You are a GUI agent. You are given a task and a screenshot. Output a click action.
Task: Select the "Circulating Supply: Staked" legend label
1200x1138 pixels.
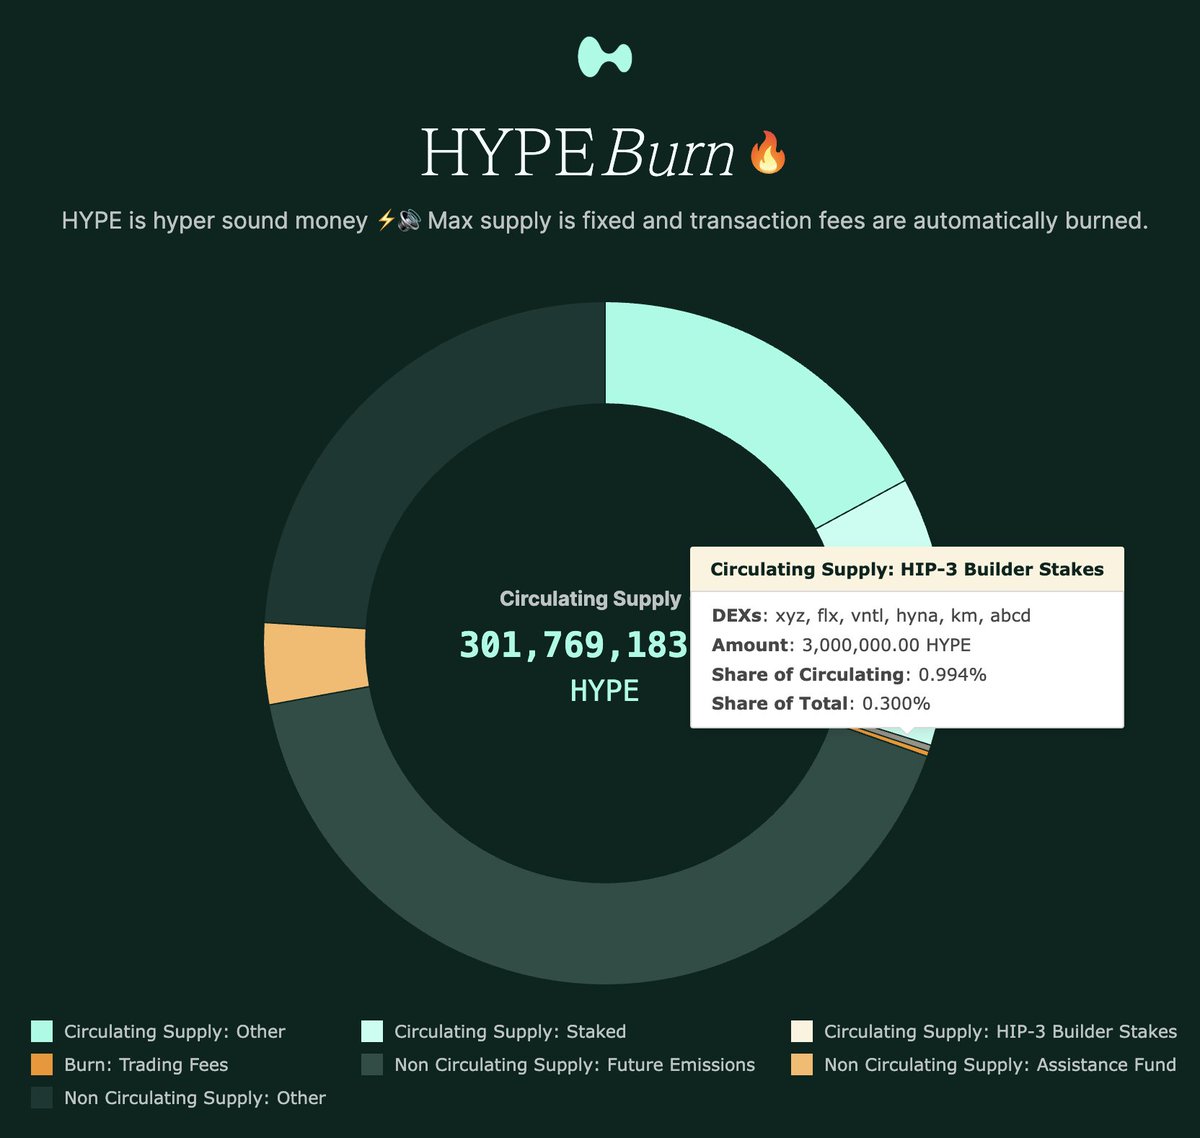[x=510, y=1031]
